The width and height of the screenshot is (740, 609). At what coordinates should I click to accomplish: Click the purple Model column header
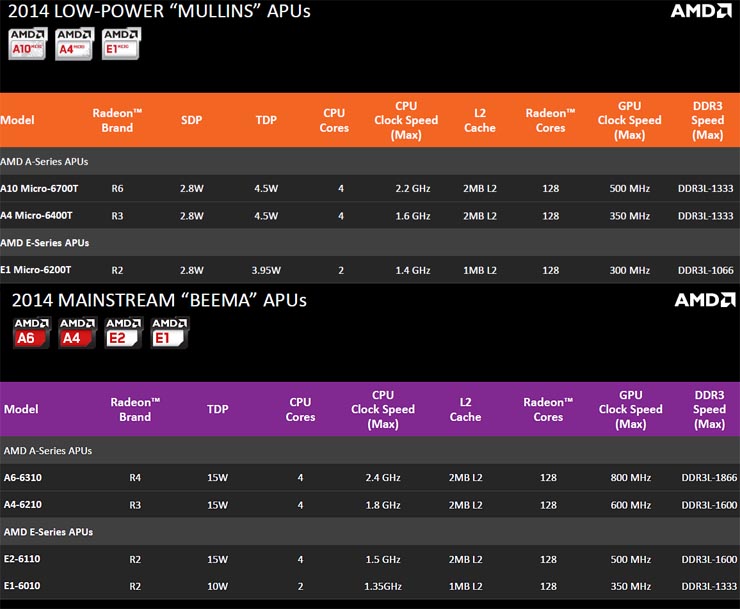coord(21,409)
